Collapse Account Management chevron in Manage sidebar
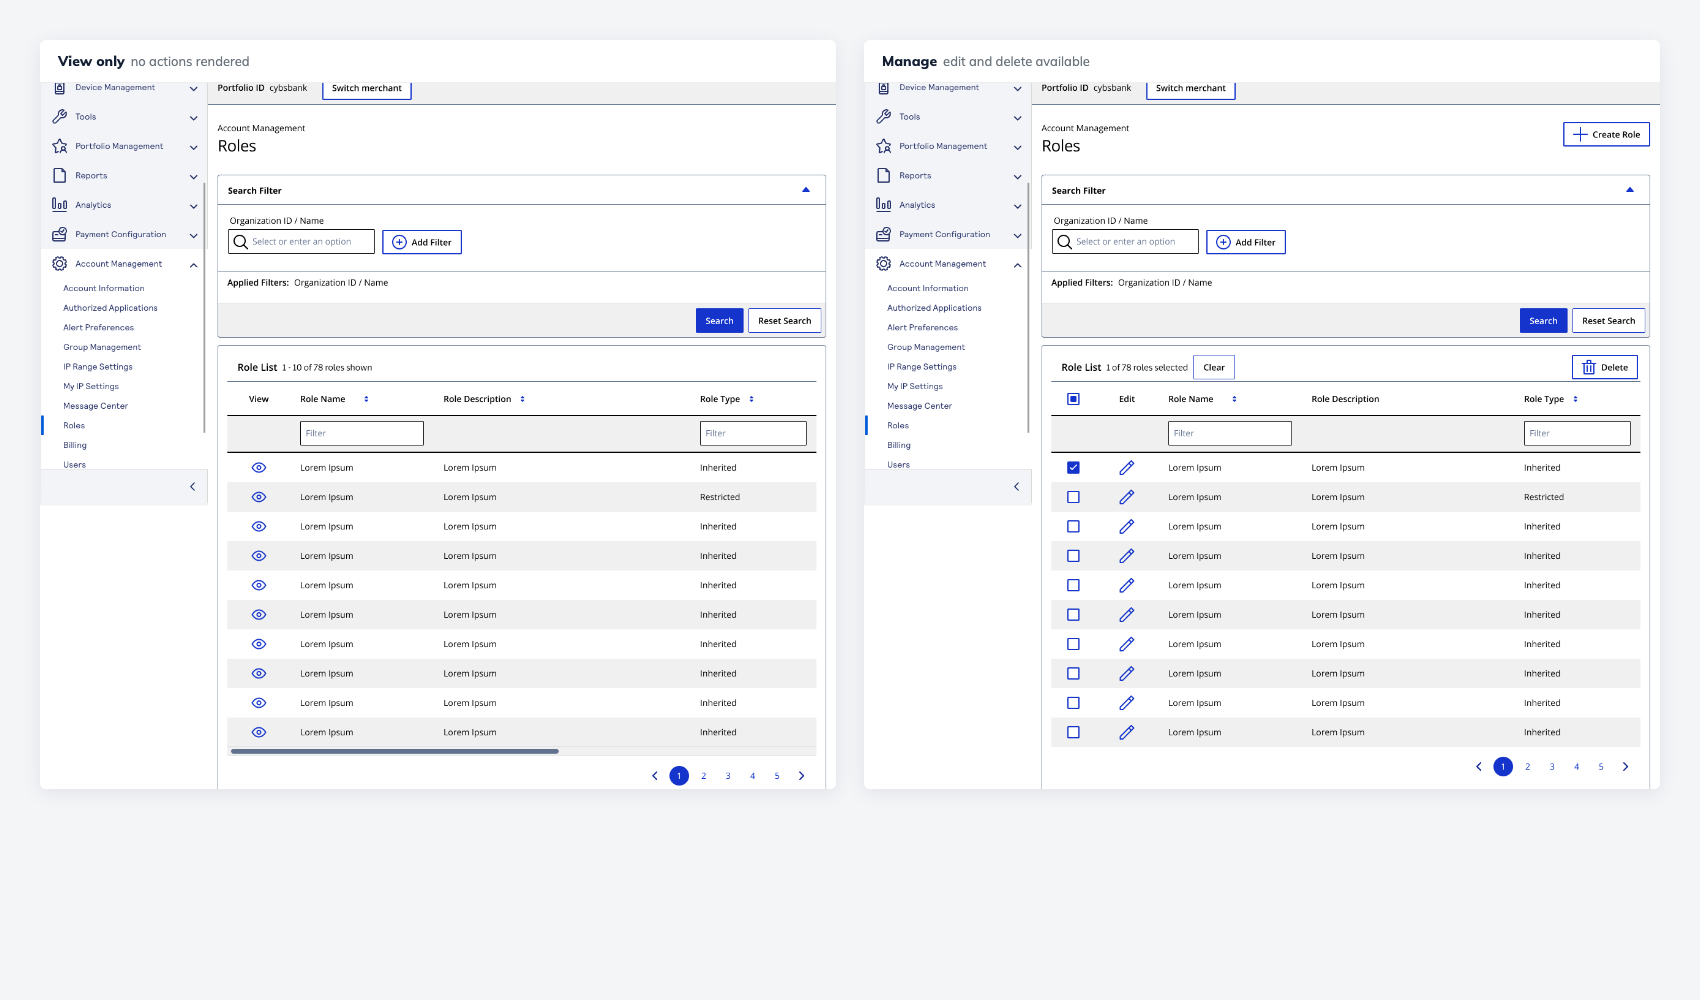Image resolution: width=1700 pixels, height=1000 pixels. pyautogui.click(x=1017, y=265)
